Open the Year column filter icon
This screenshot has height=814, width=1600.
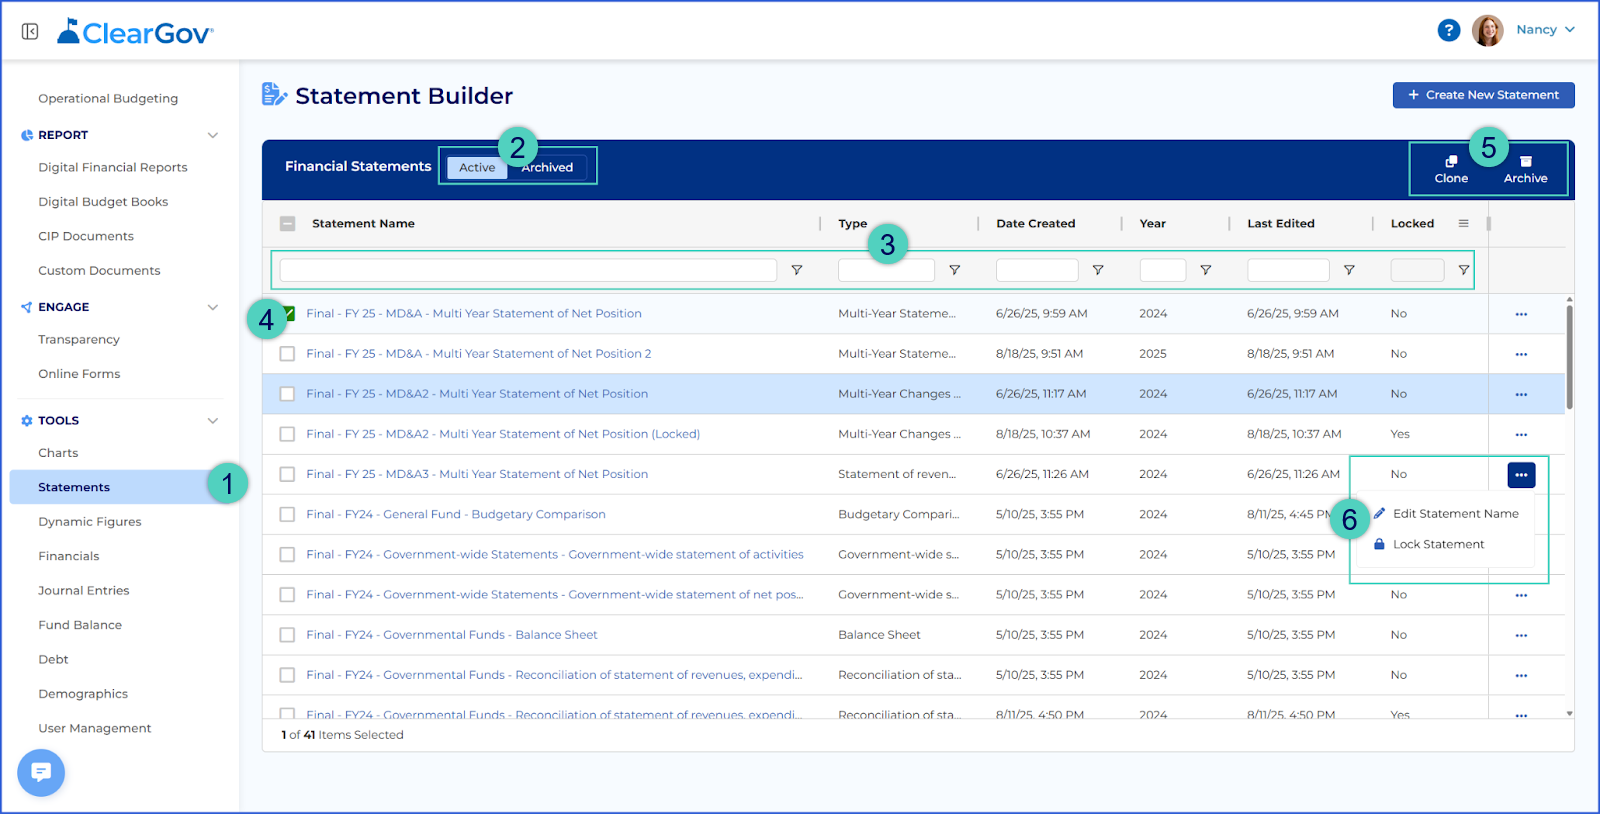[1206, 270]
